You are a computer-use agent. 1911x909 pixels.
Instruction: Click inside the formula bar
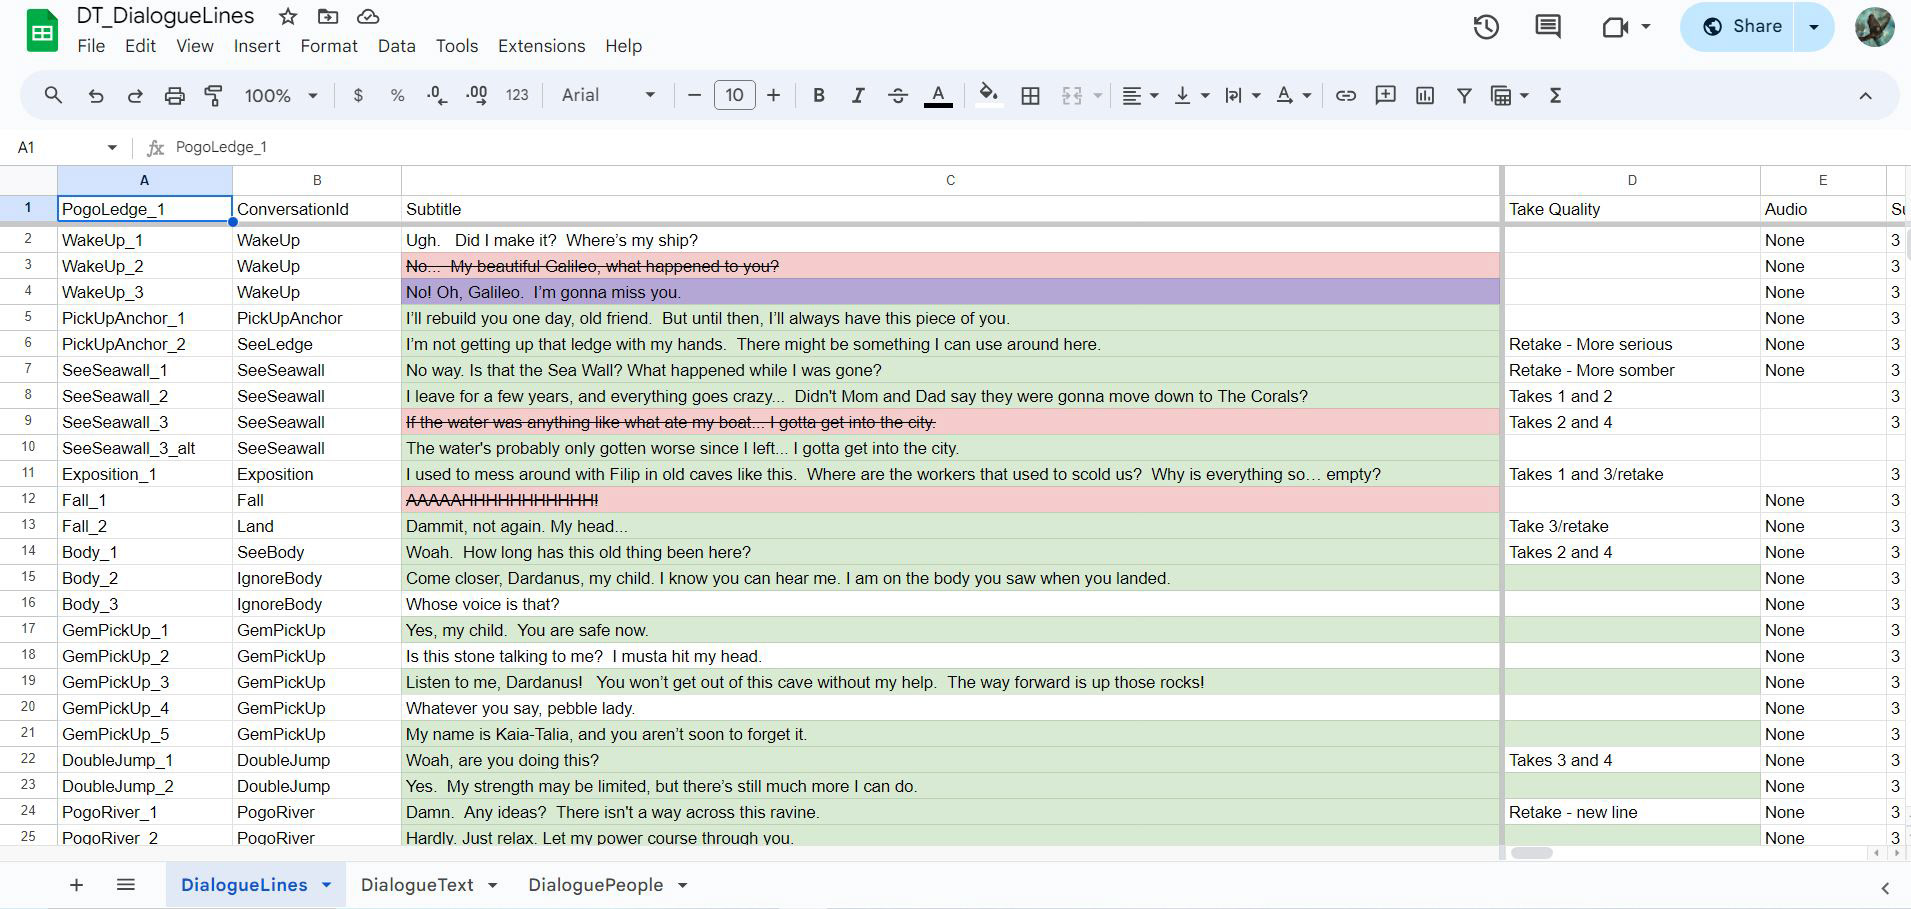pyautogui.click(x=600, y=147)
